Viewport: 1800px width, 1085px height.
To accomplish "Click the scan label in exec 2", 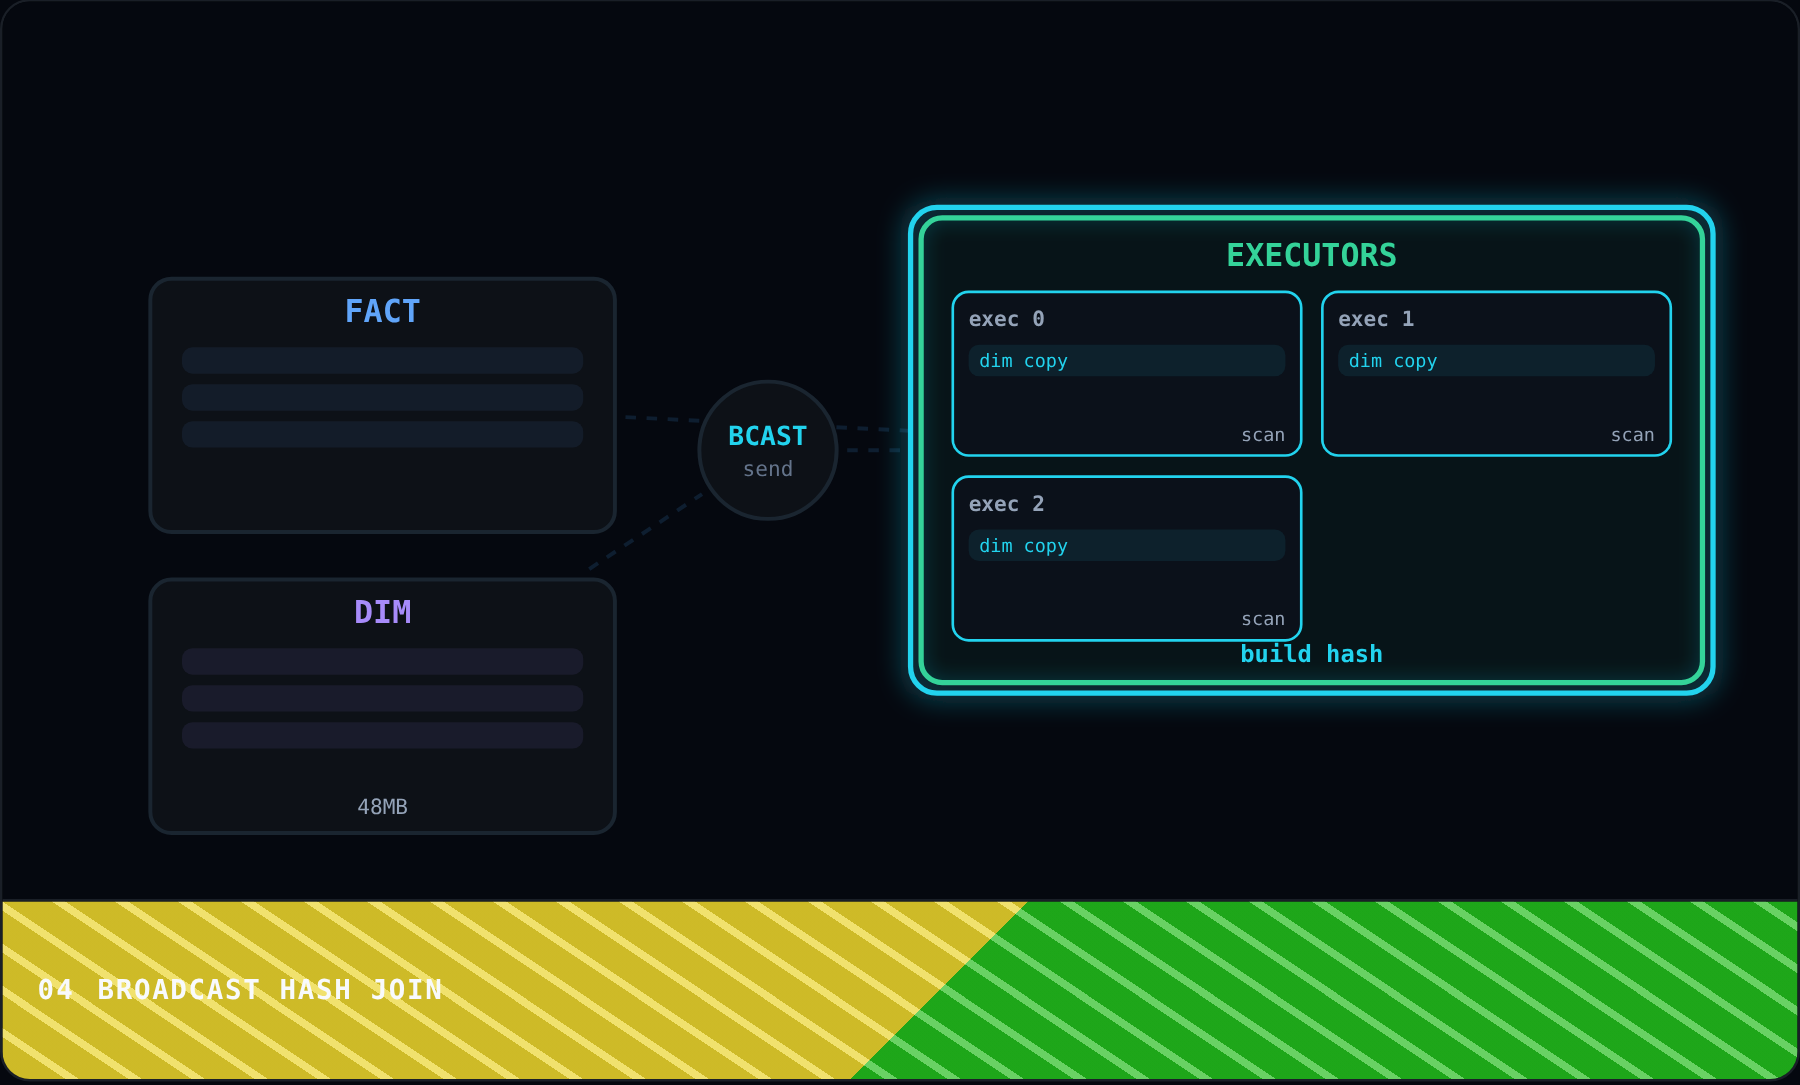I will (x=1263, y=619).
